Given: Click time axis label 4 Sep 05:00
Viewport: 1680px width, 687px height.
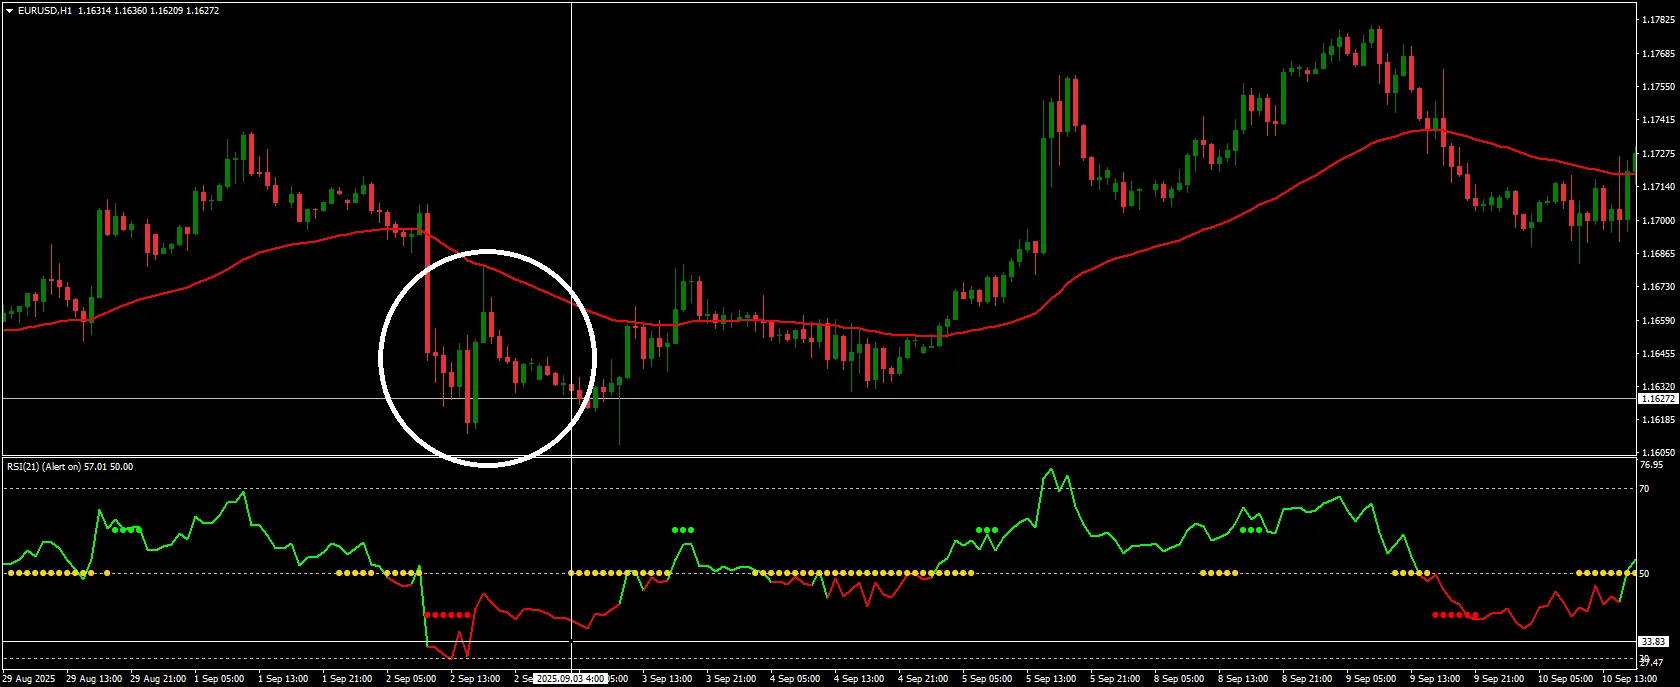Looking at the screenshot, I should (796, 679).
